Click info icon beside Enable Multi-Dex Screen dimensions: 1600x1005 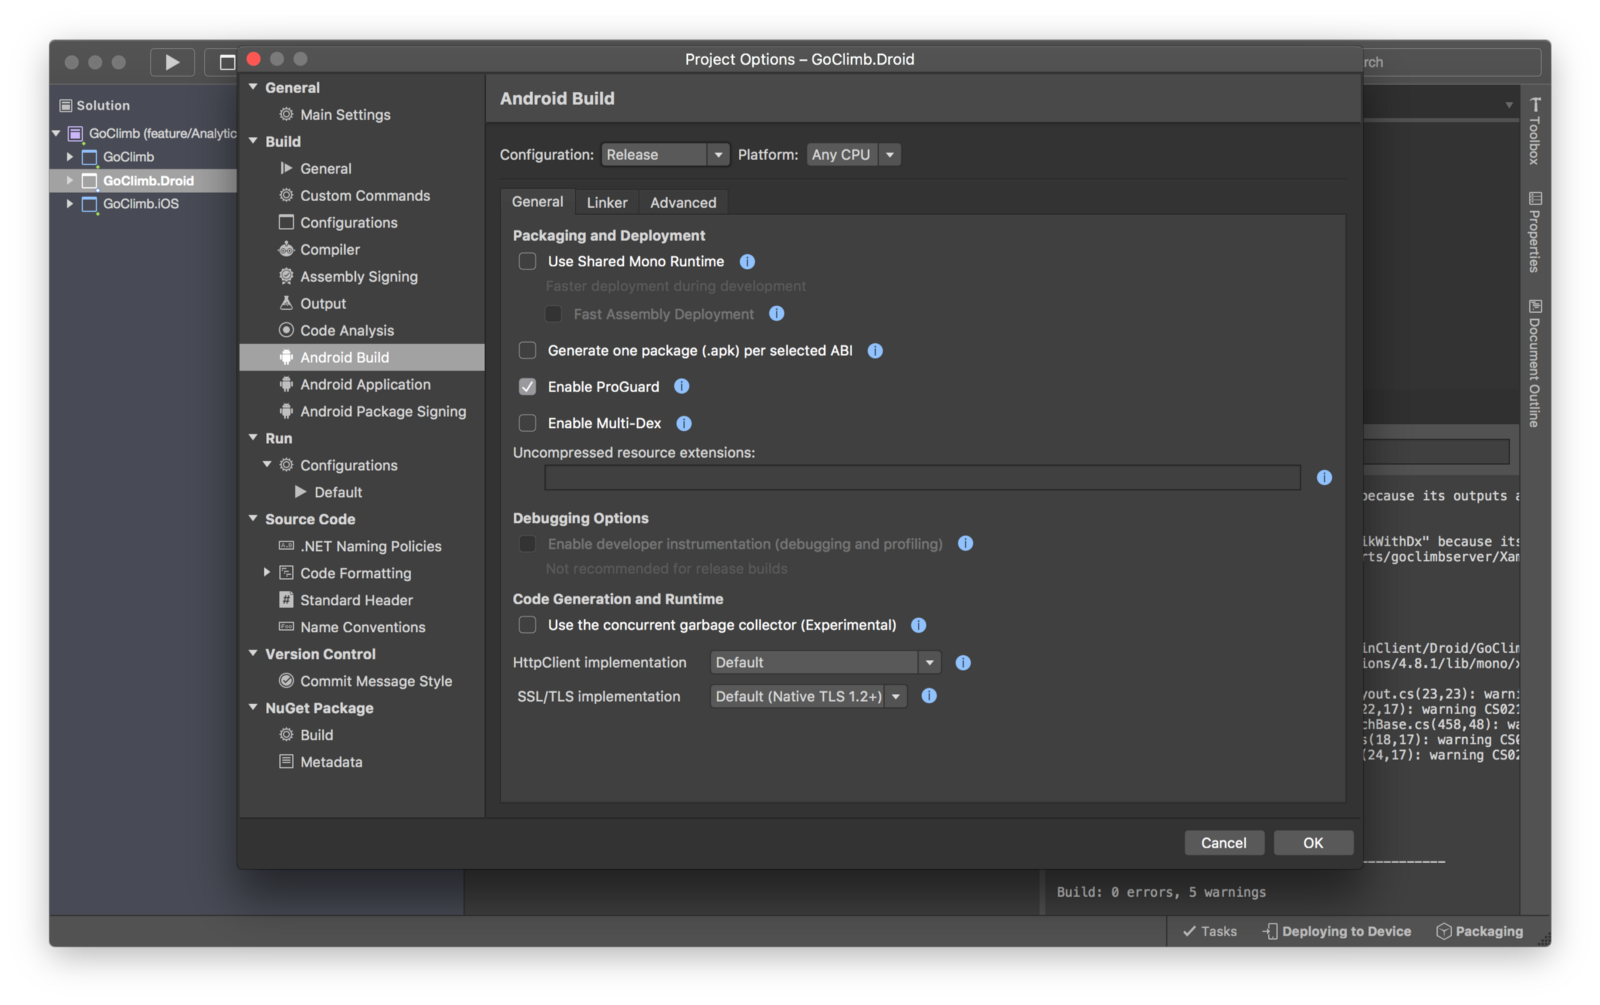[684, 424]
